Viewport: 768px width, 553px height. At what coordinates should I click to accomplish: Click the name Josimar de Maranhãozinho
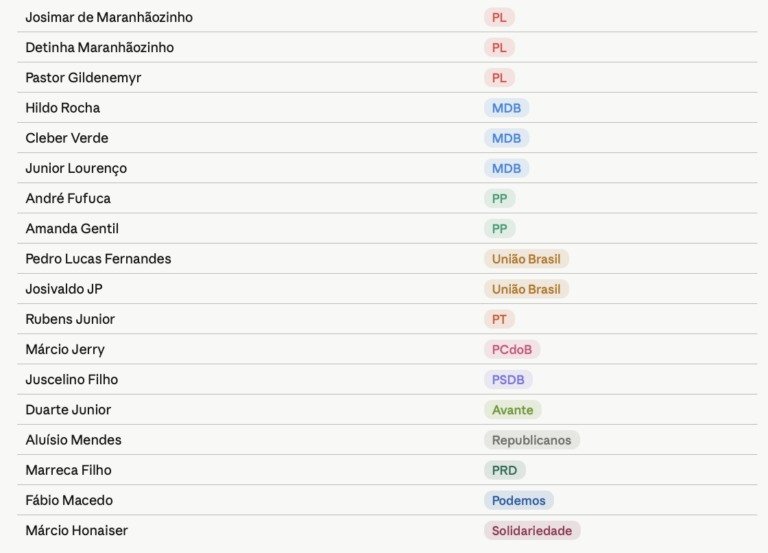point(109,17)
